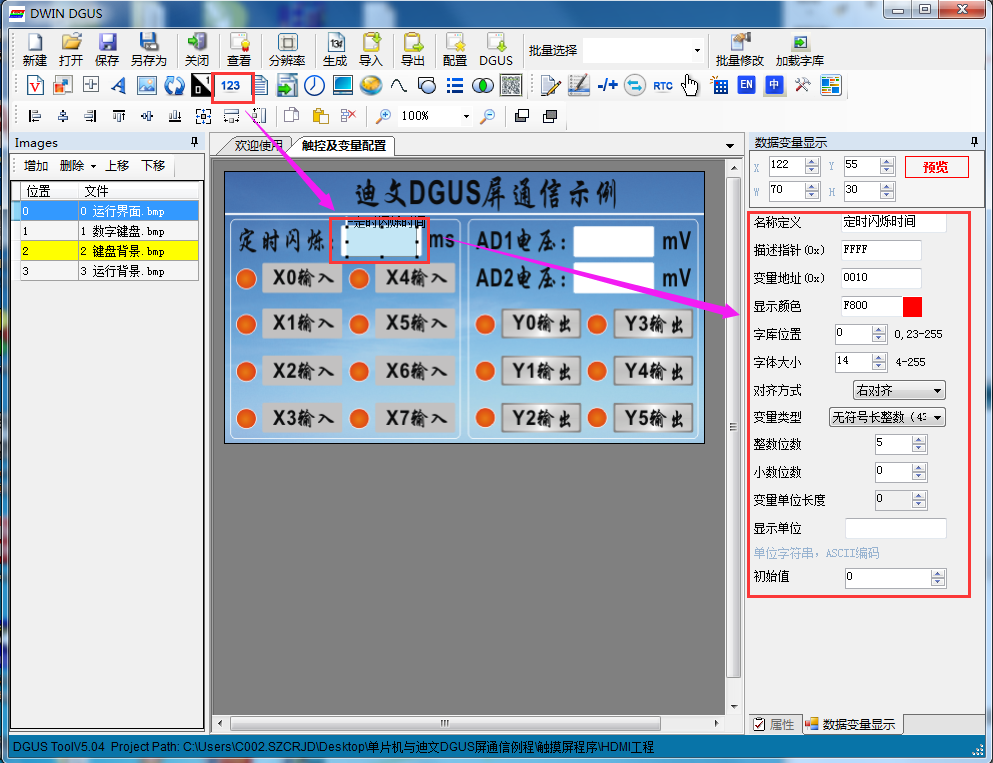Open the 变量类型 variable type dropdown
Viewport: 993px width, 763px height.
pos(887,417)
